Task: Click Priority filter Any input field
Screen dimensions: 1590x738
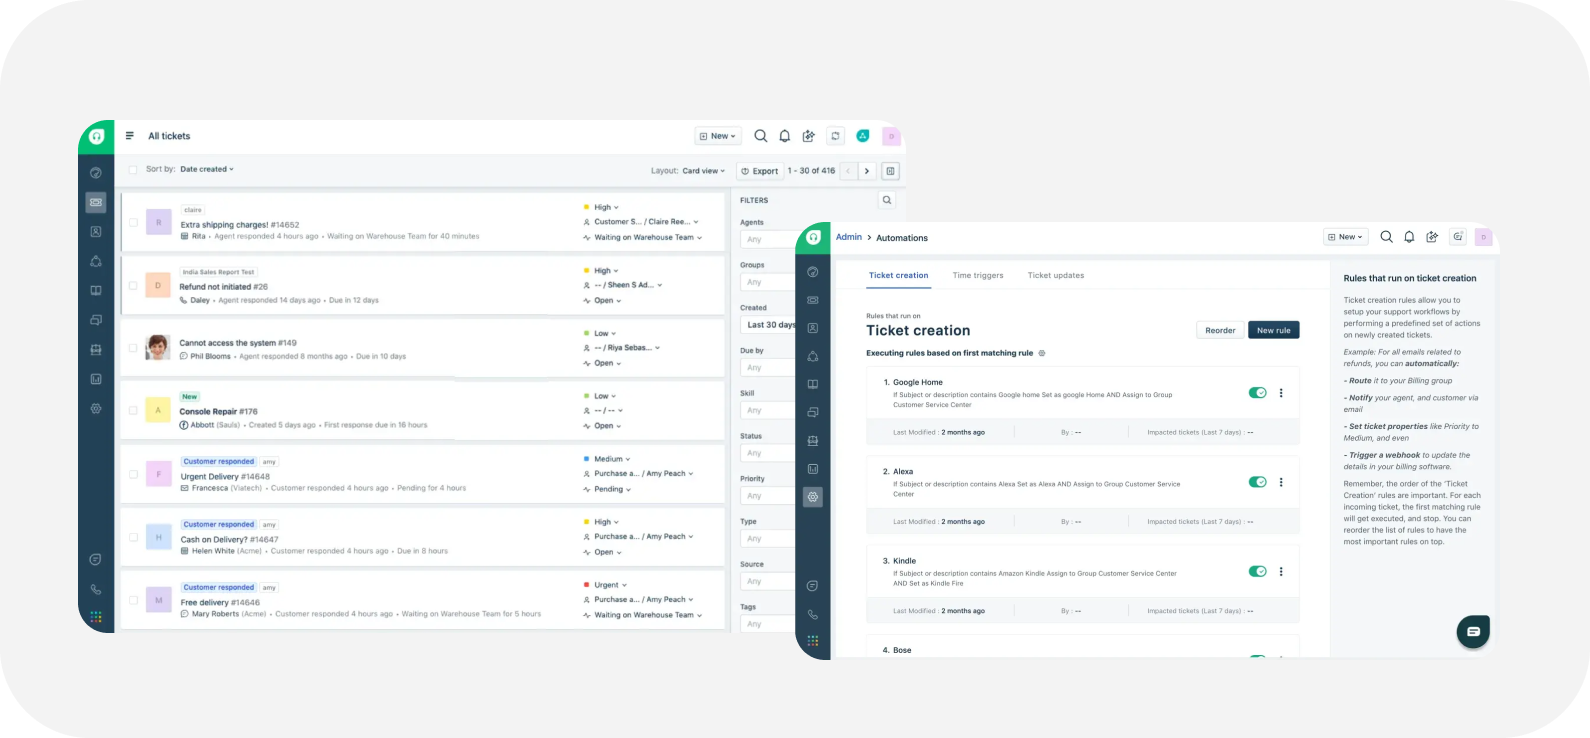Action: pyautogui.click(x=768, y=496)
